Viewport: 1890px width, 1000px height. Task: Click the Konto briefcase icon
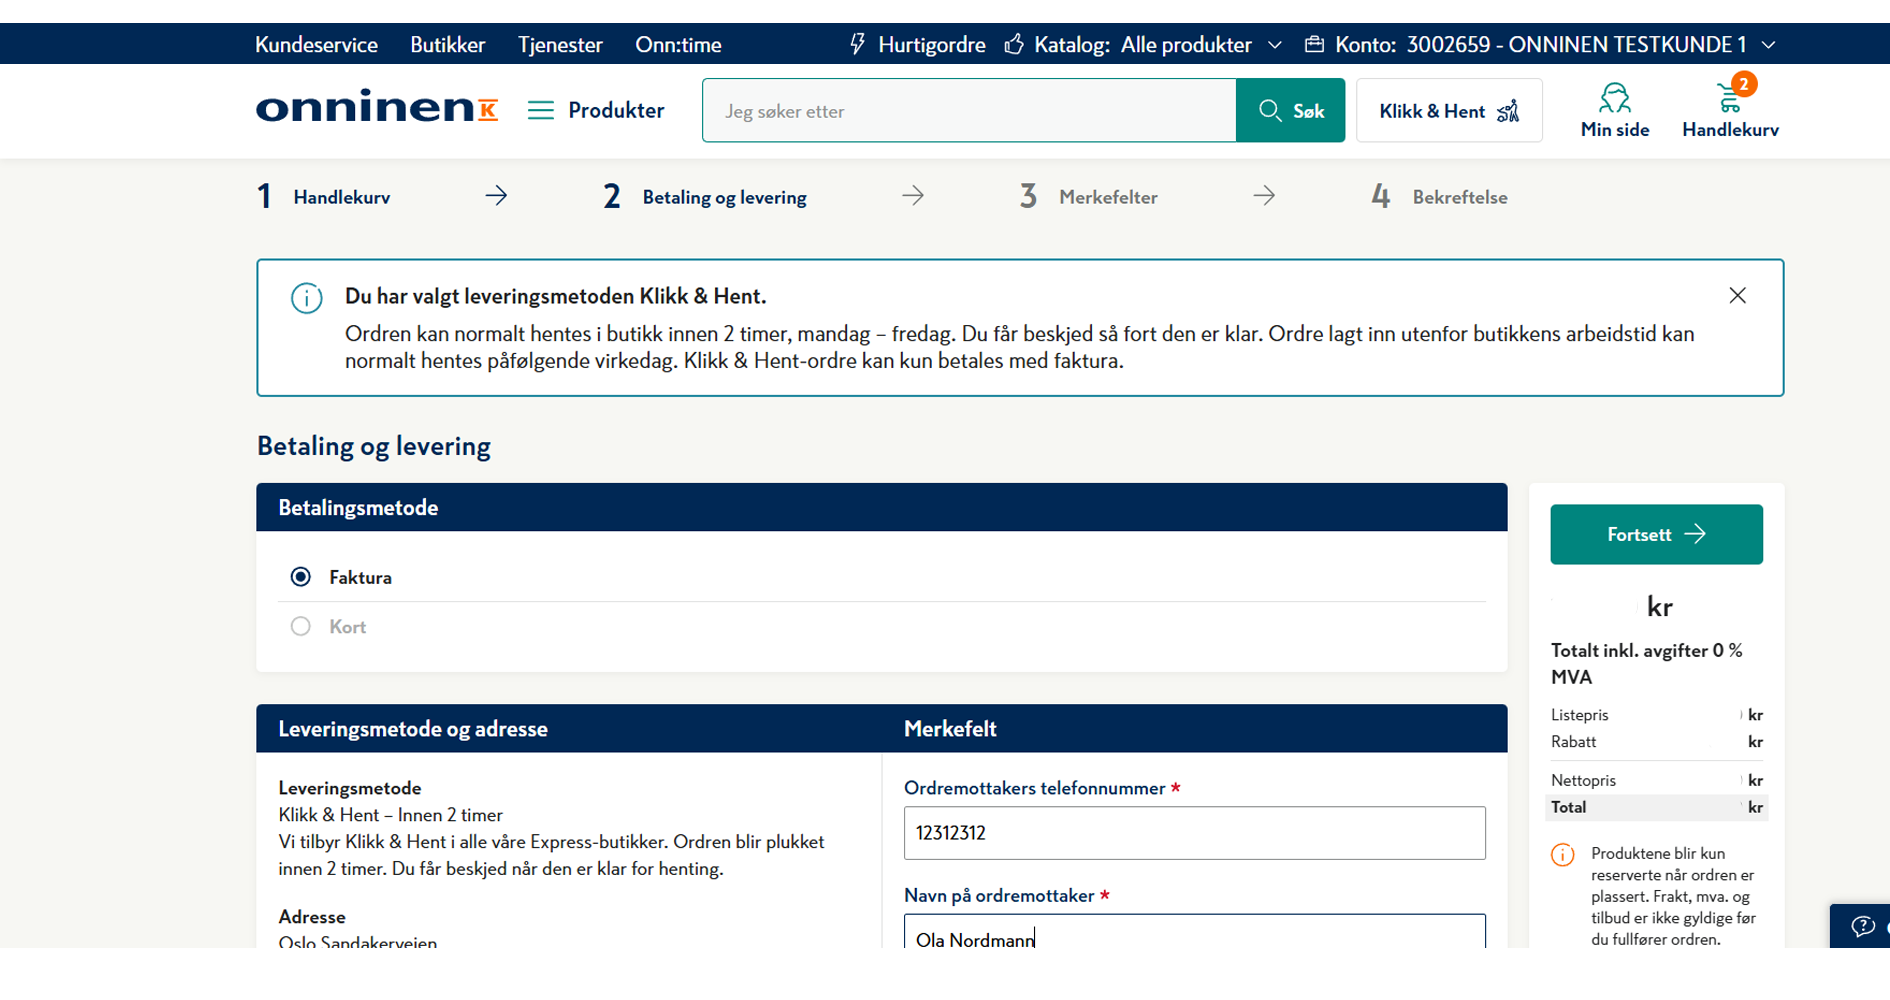[1314, 44]
